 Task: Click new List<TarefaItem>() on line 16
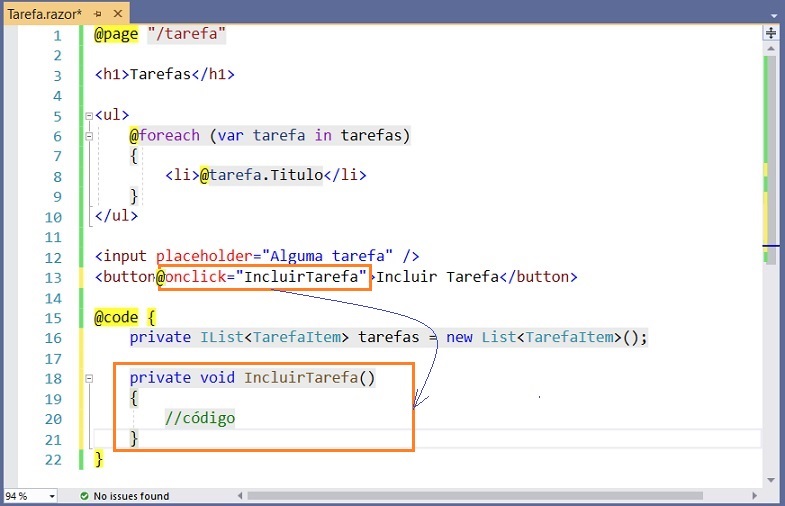[x=543, y=337]
